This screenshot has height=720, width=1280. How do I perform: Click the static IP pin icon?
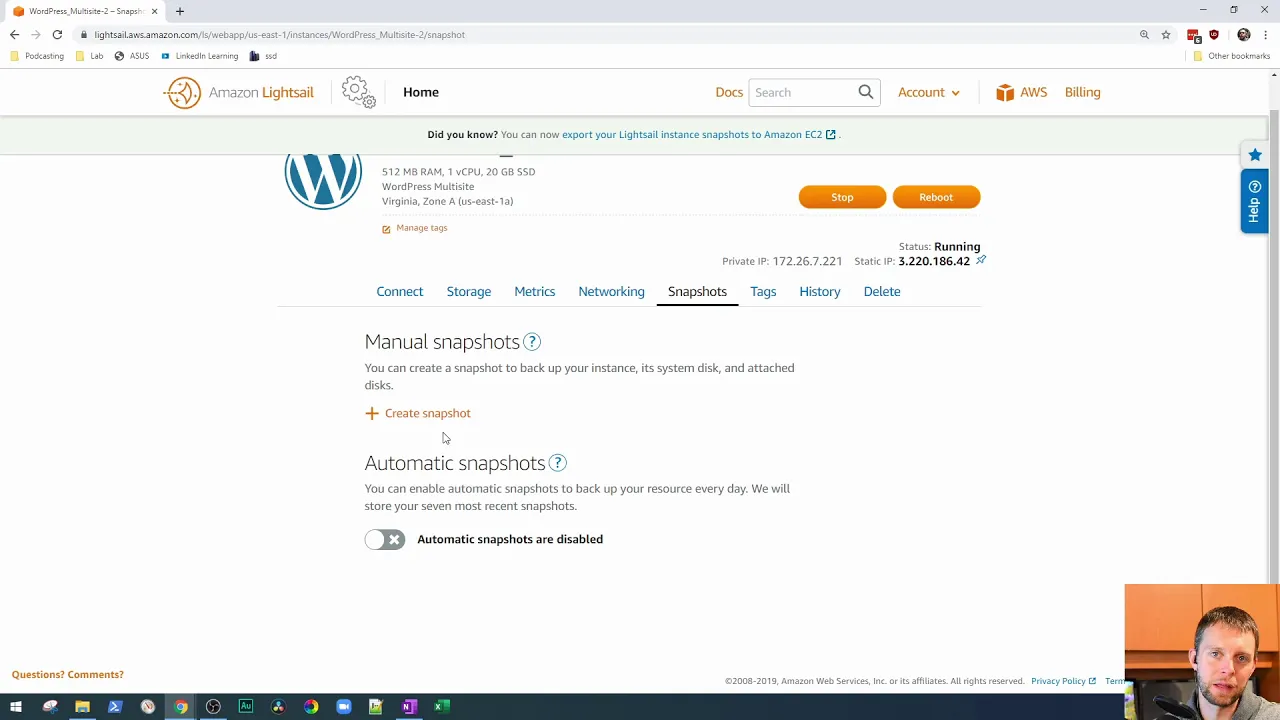tap(981, 260)
